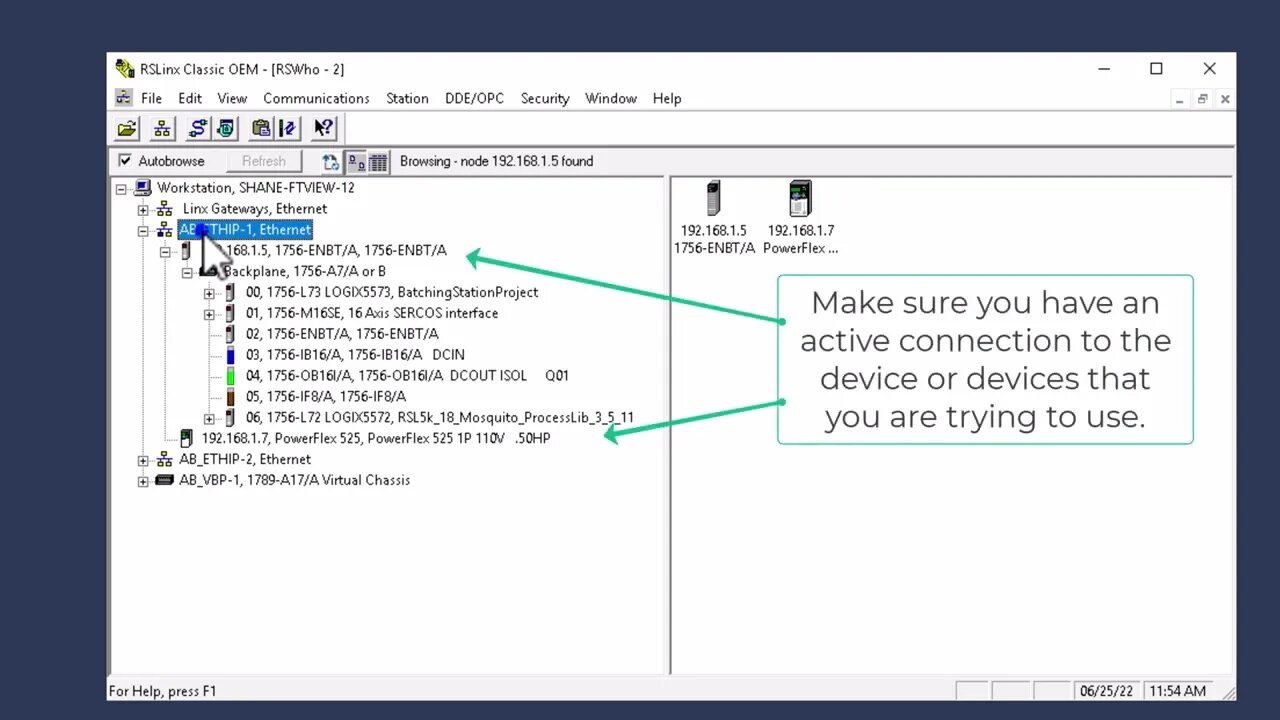
Task: Click the 11:54 AM status bar clock
Action: [1177, 691]
